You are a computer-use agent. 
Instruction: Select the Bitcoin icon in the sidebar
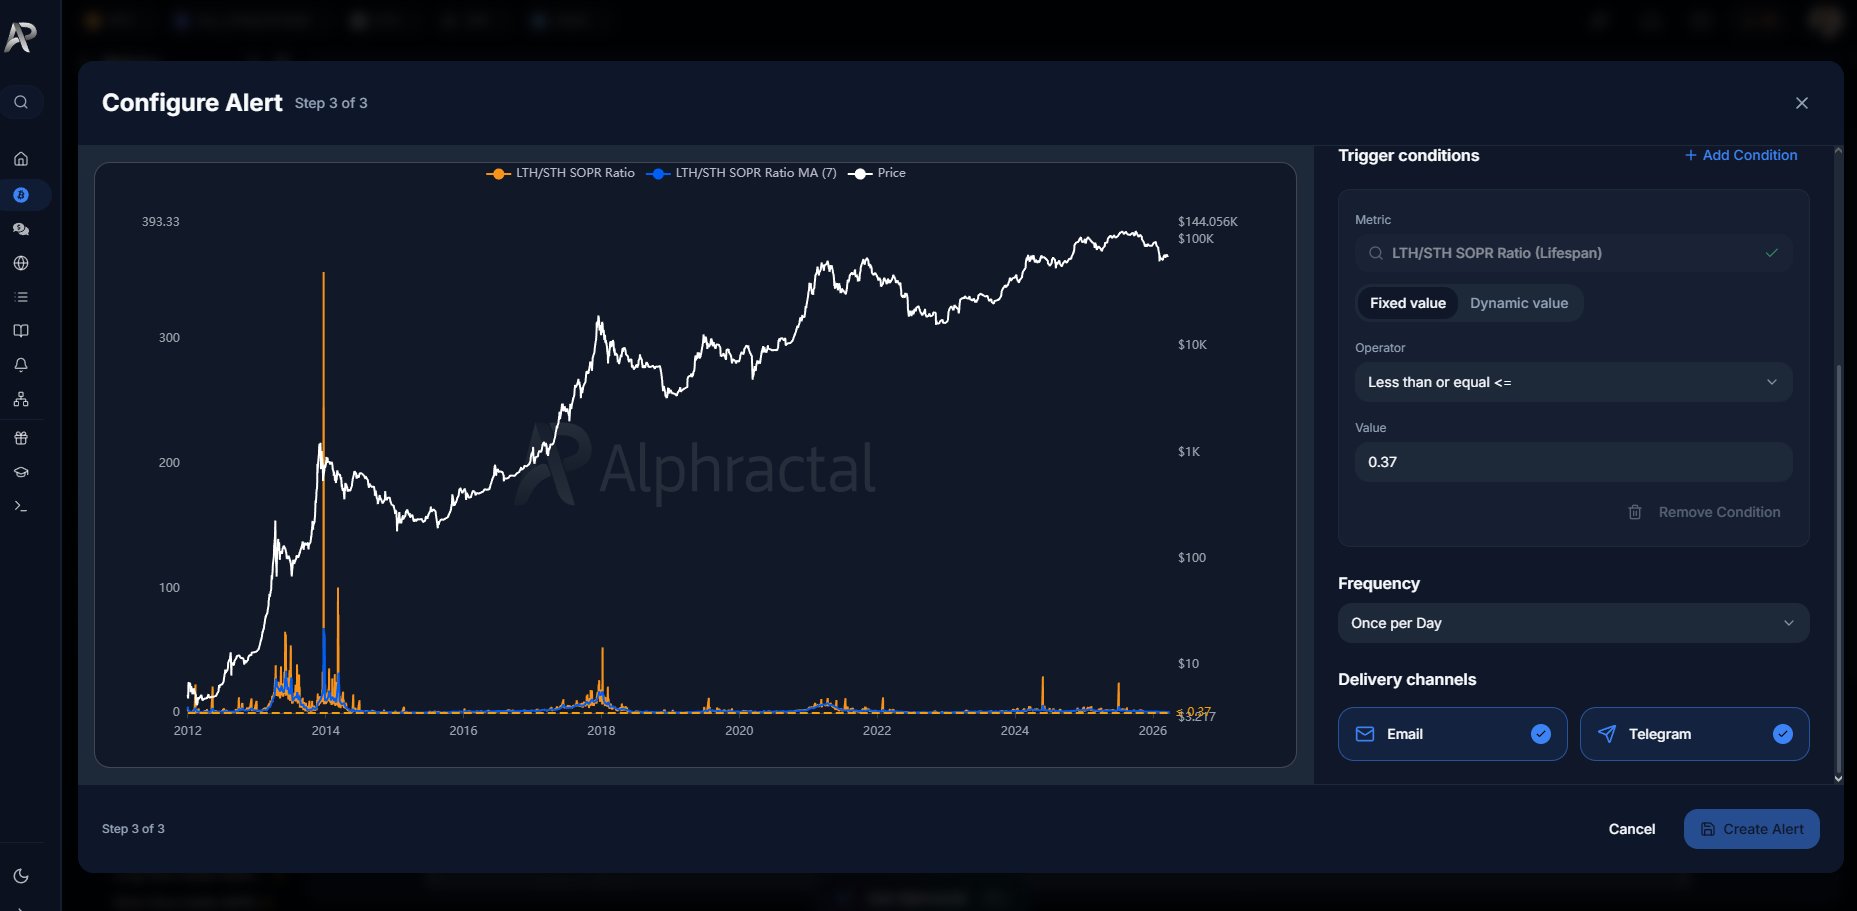[21, 195]
